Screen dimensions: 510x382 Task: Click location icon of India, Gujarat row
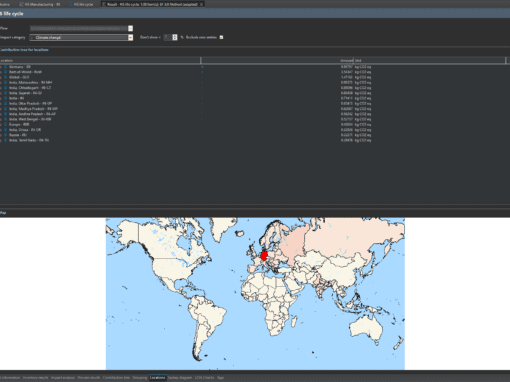click(x=5, y=93)
